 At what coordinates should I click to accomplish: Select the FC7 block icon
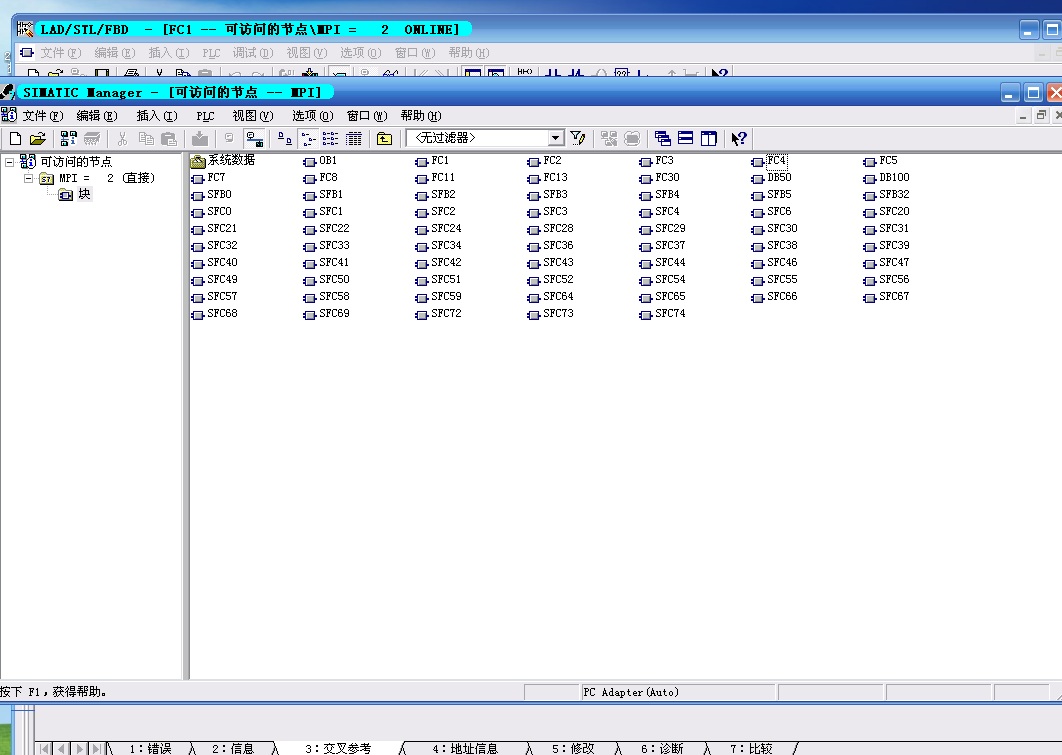(198, 178)
